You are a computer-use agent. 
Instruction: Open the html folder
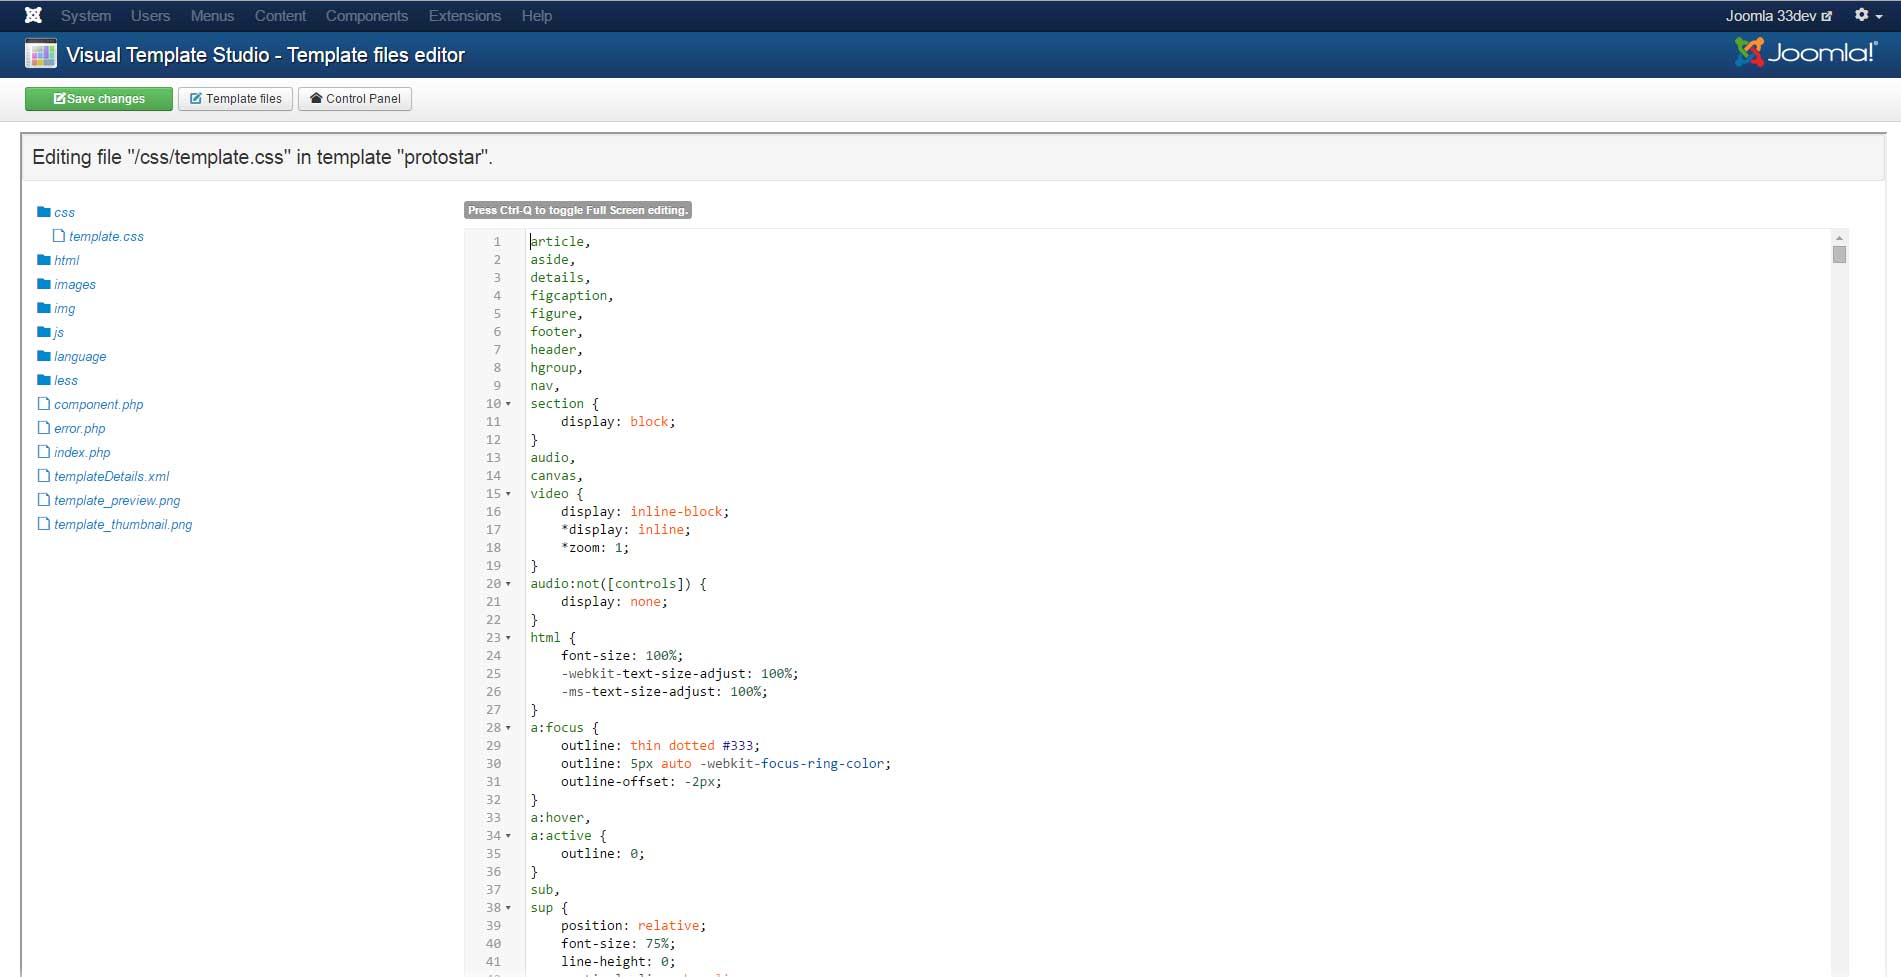click(66, 261)
